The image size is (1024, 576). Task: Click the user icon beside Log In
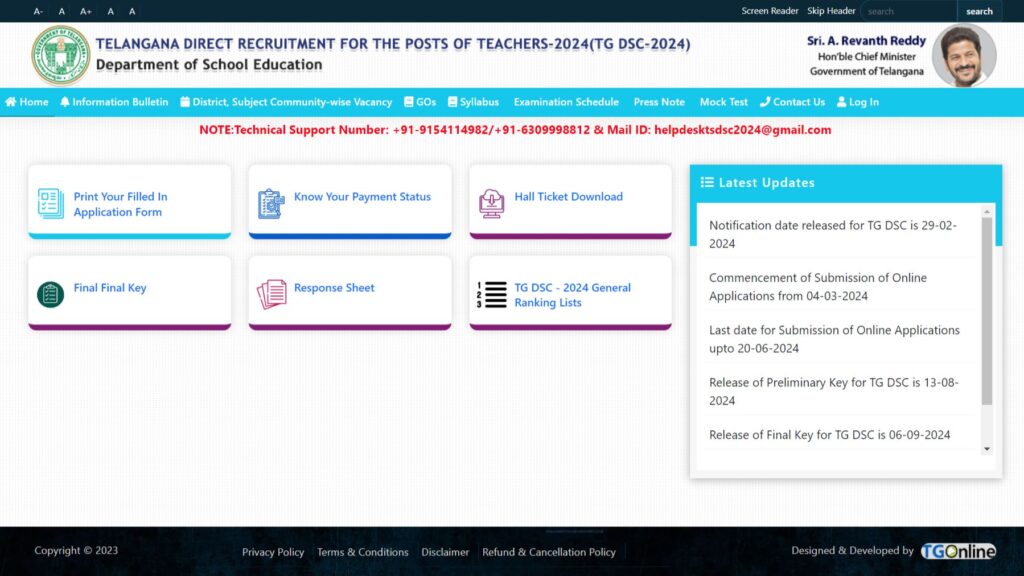coord(842,102)
